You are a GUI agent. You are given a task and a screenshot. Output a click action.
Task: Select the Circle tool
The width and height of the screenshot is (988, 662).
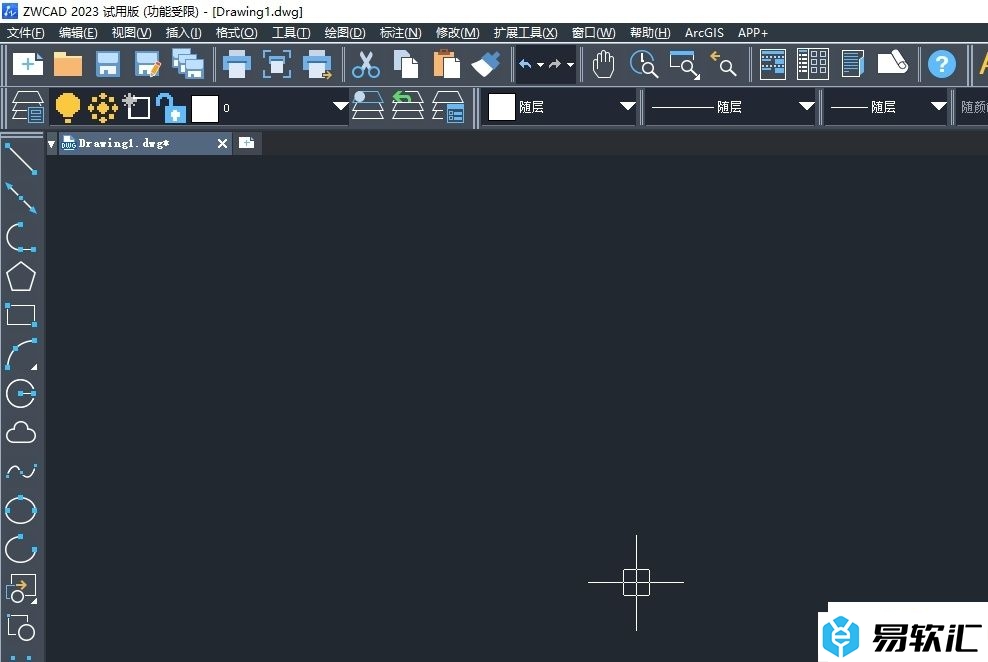21,393
